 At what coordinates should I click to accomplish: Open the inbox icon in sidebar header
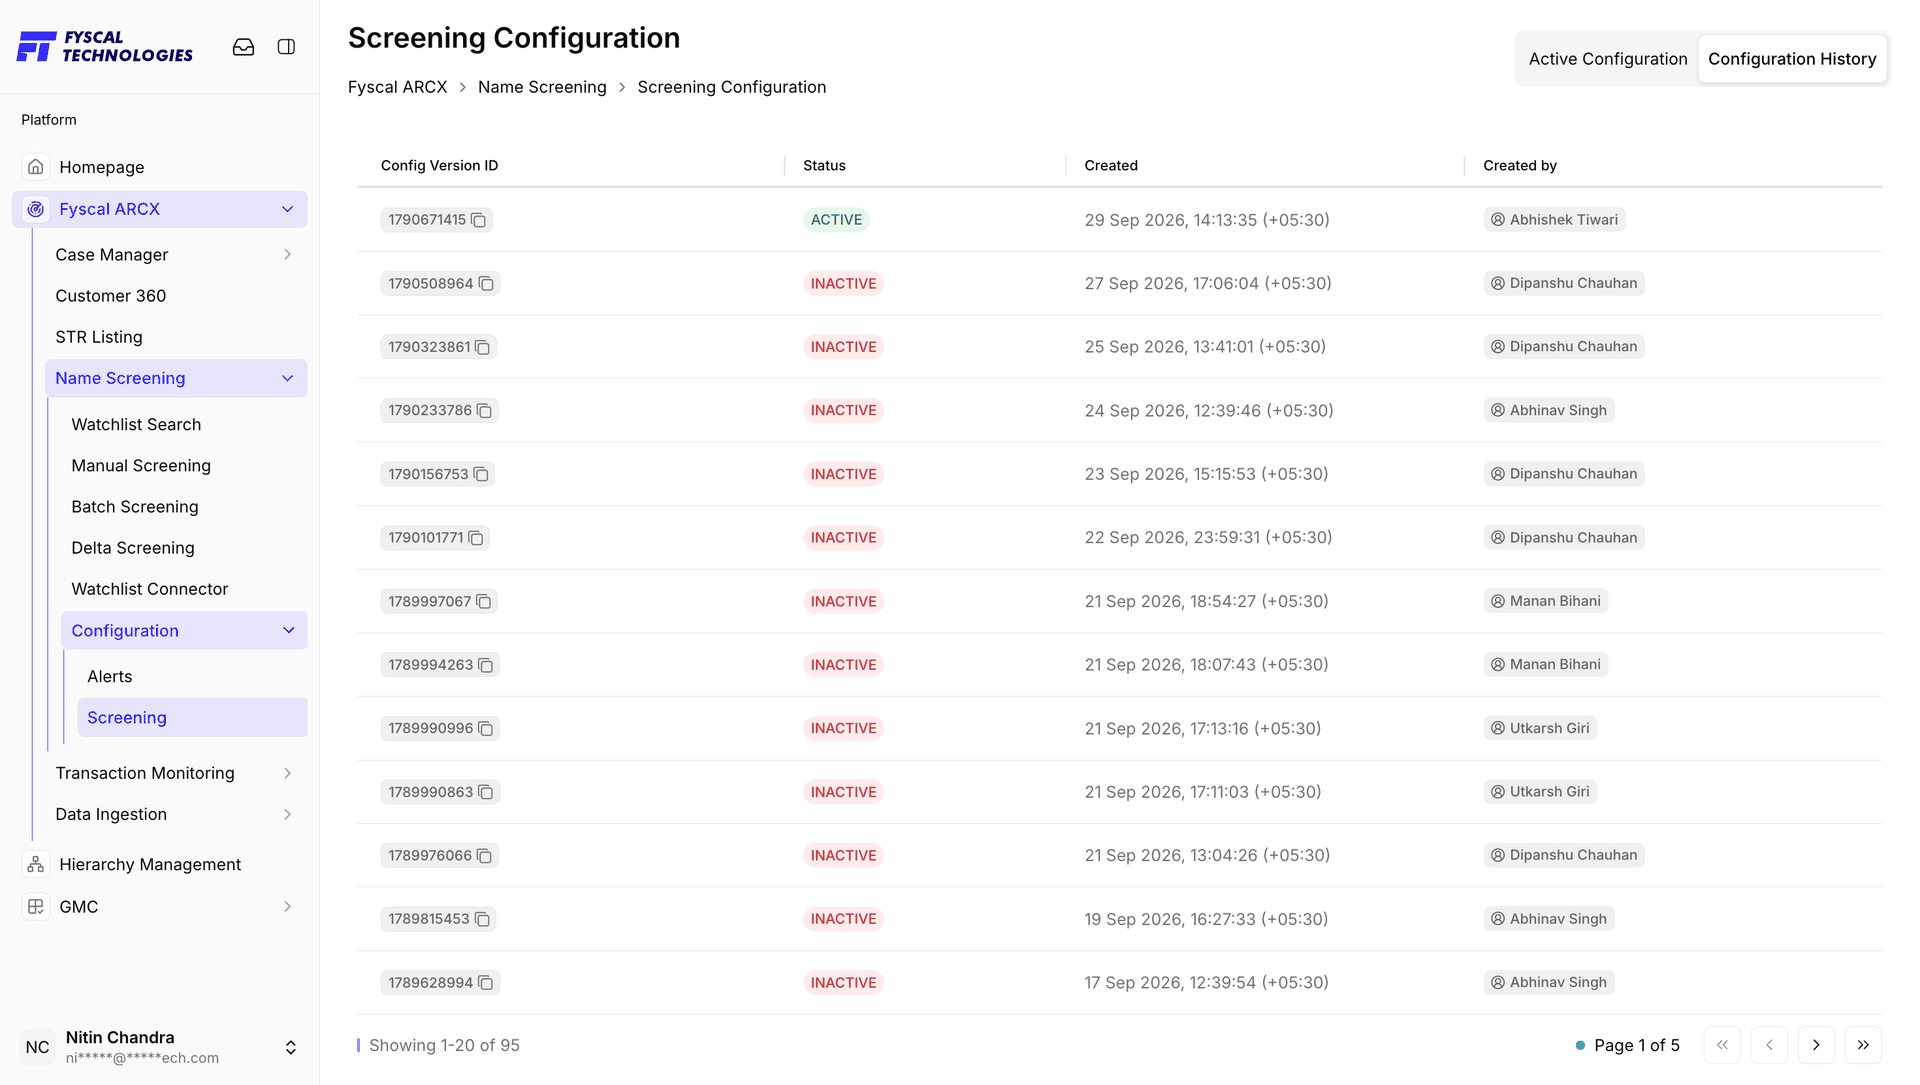tap(243, 47)
